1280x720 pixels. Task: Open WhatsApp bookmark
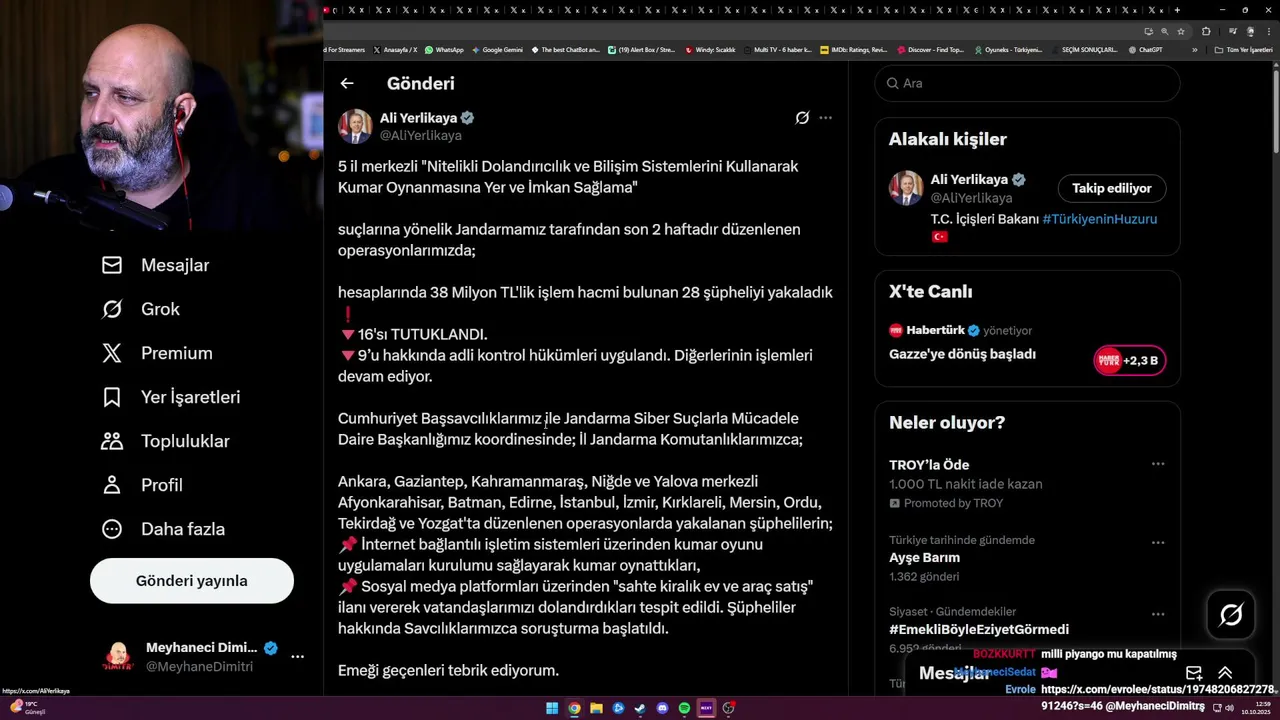coord(445,49)
